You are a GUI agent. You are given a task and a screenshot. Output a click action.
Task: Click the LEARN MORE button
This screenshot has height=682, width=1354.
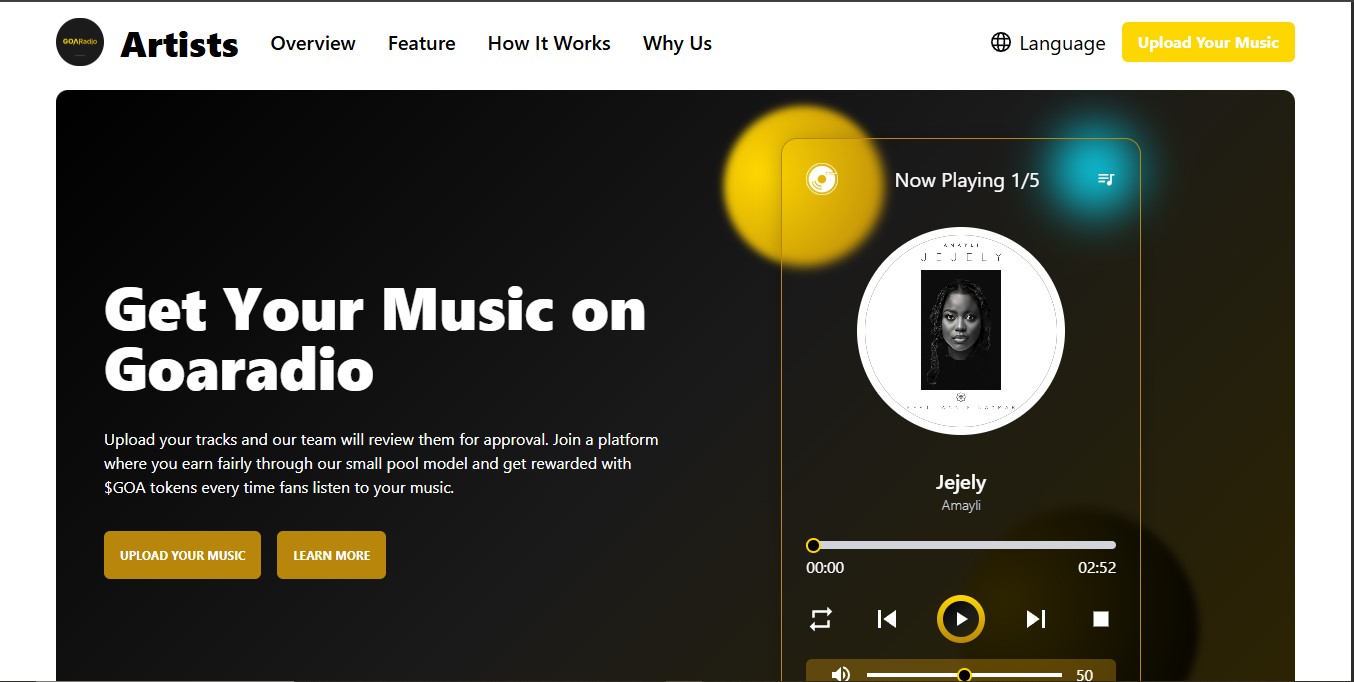click(x=331, y=555)
